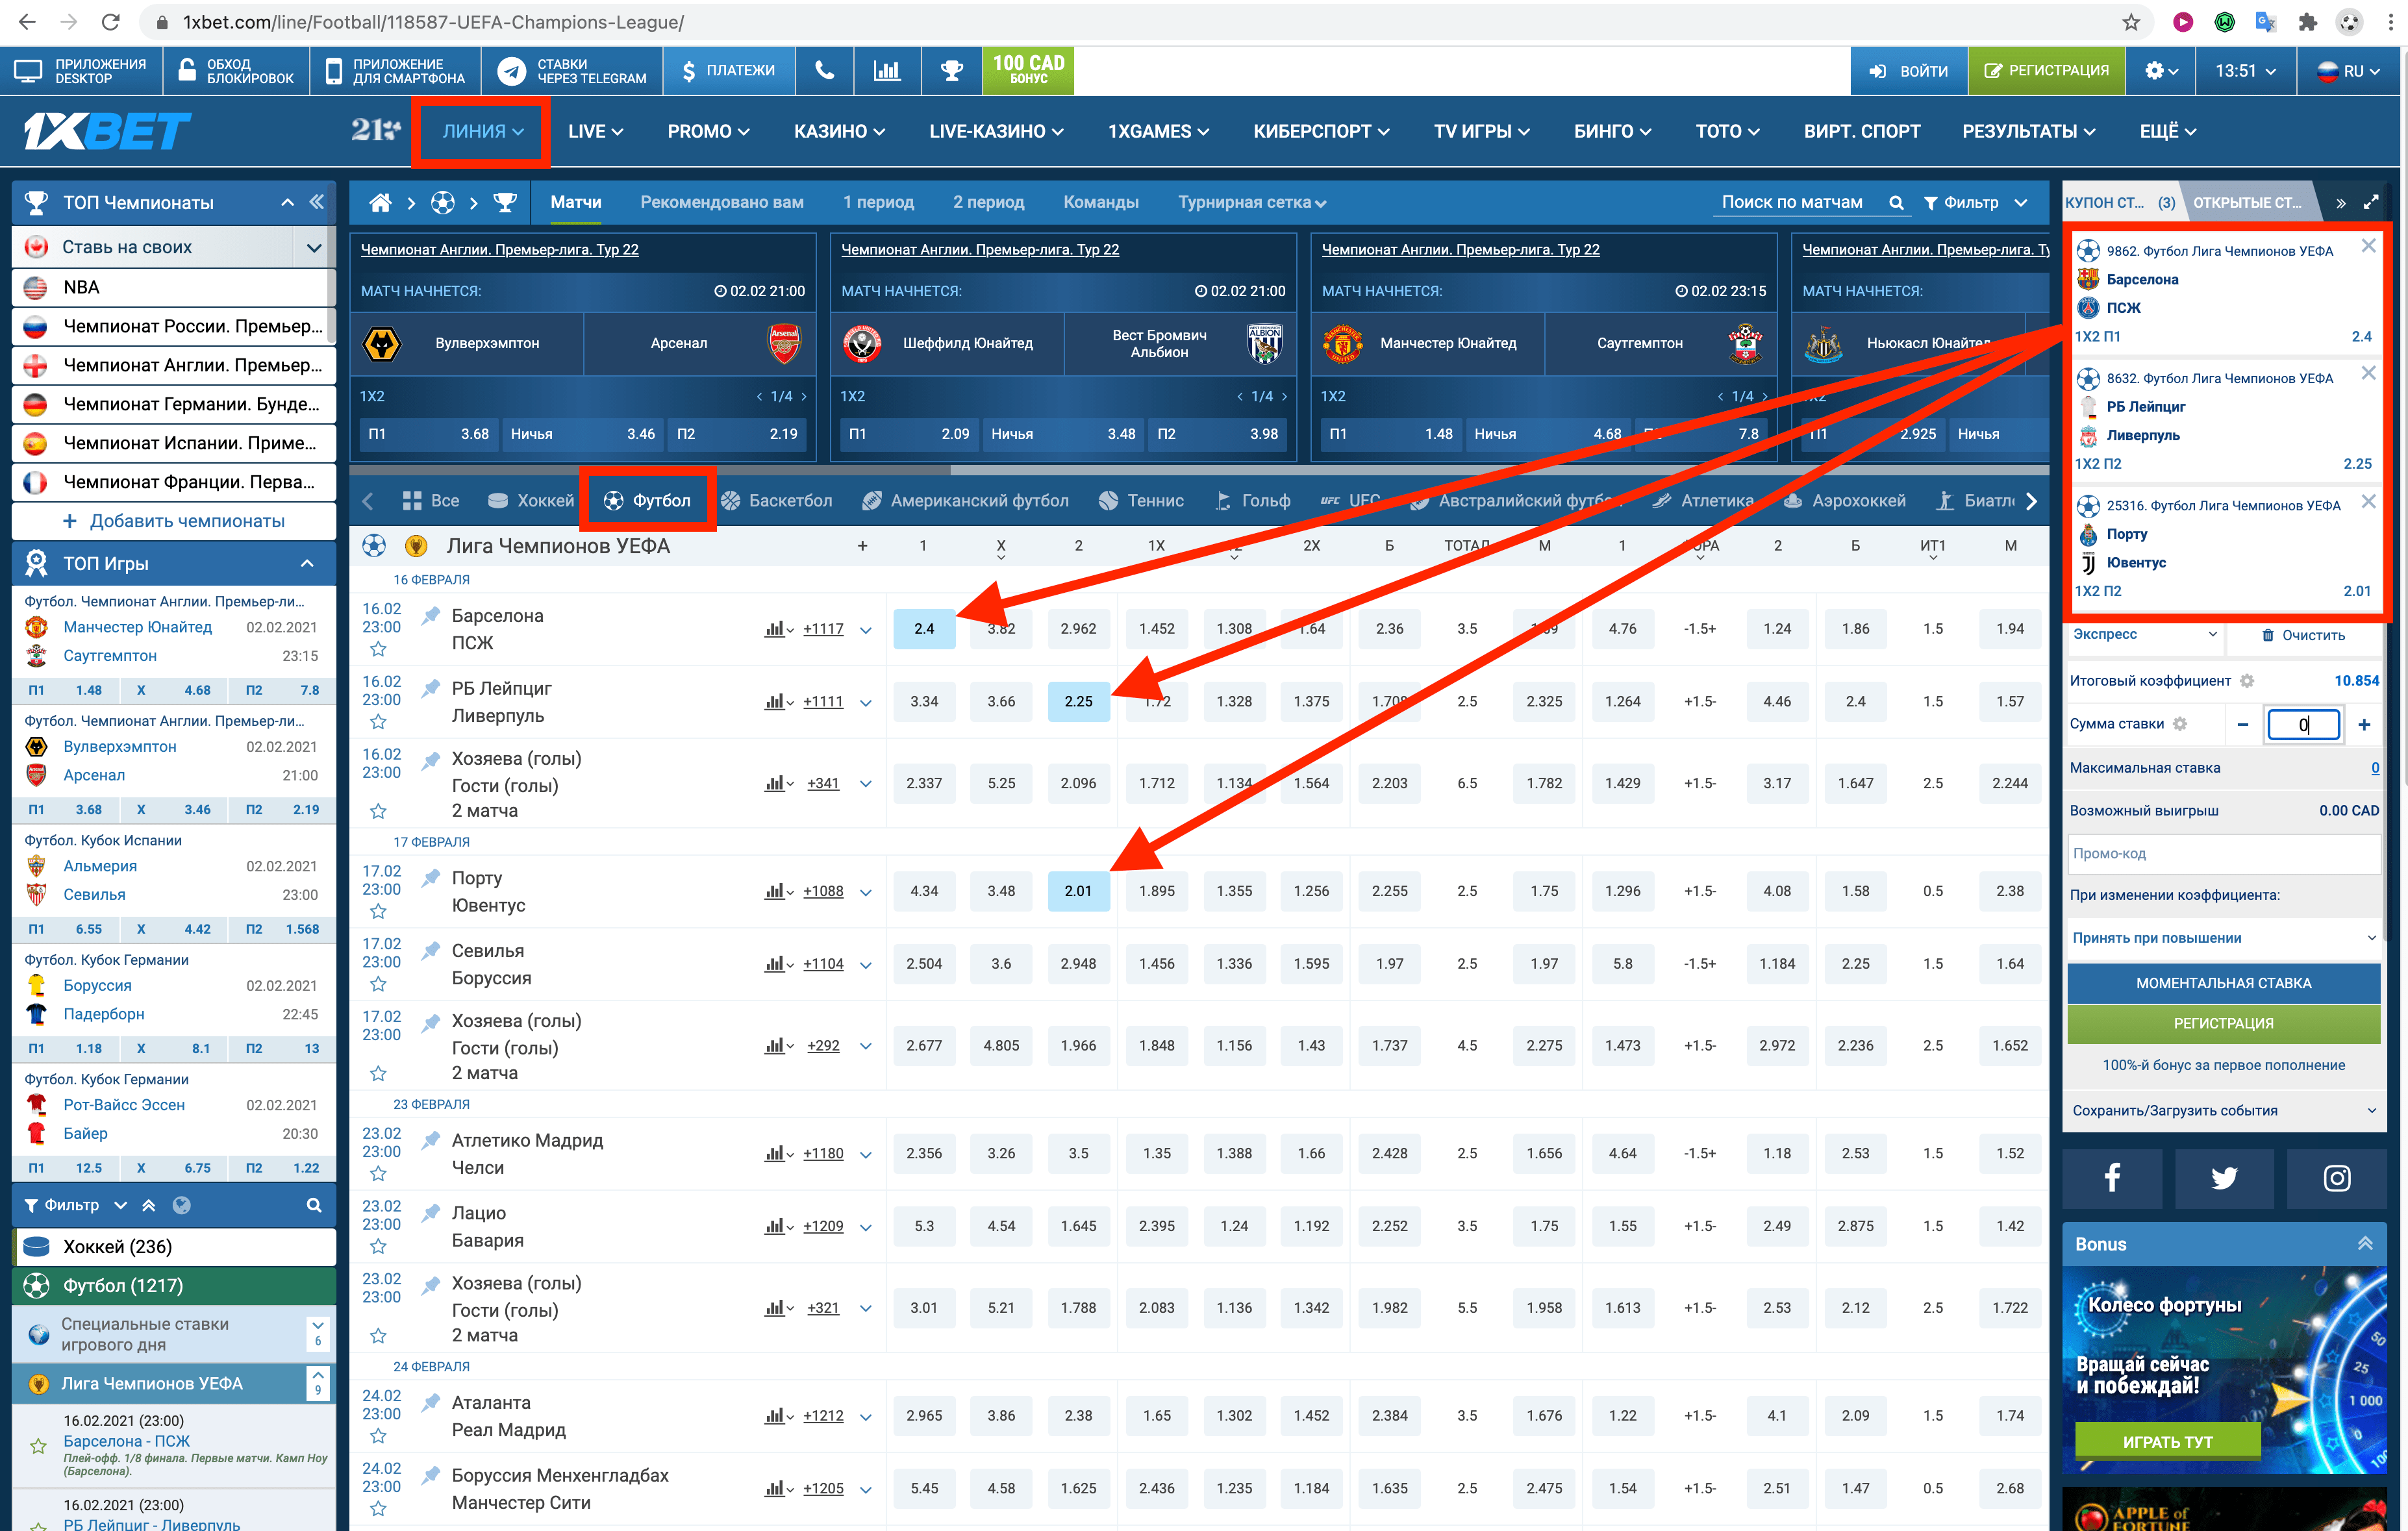Screen dimensions: 2408x1531
Task: Select 2.356 odds for Atletico Madrid win
Action: pos(923,1153)
